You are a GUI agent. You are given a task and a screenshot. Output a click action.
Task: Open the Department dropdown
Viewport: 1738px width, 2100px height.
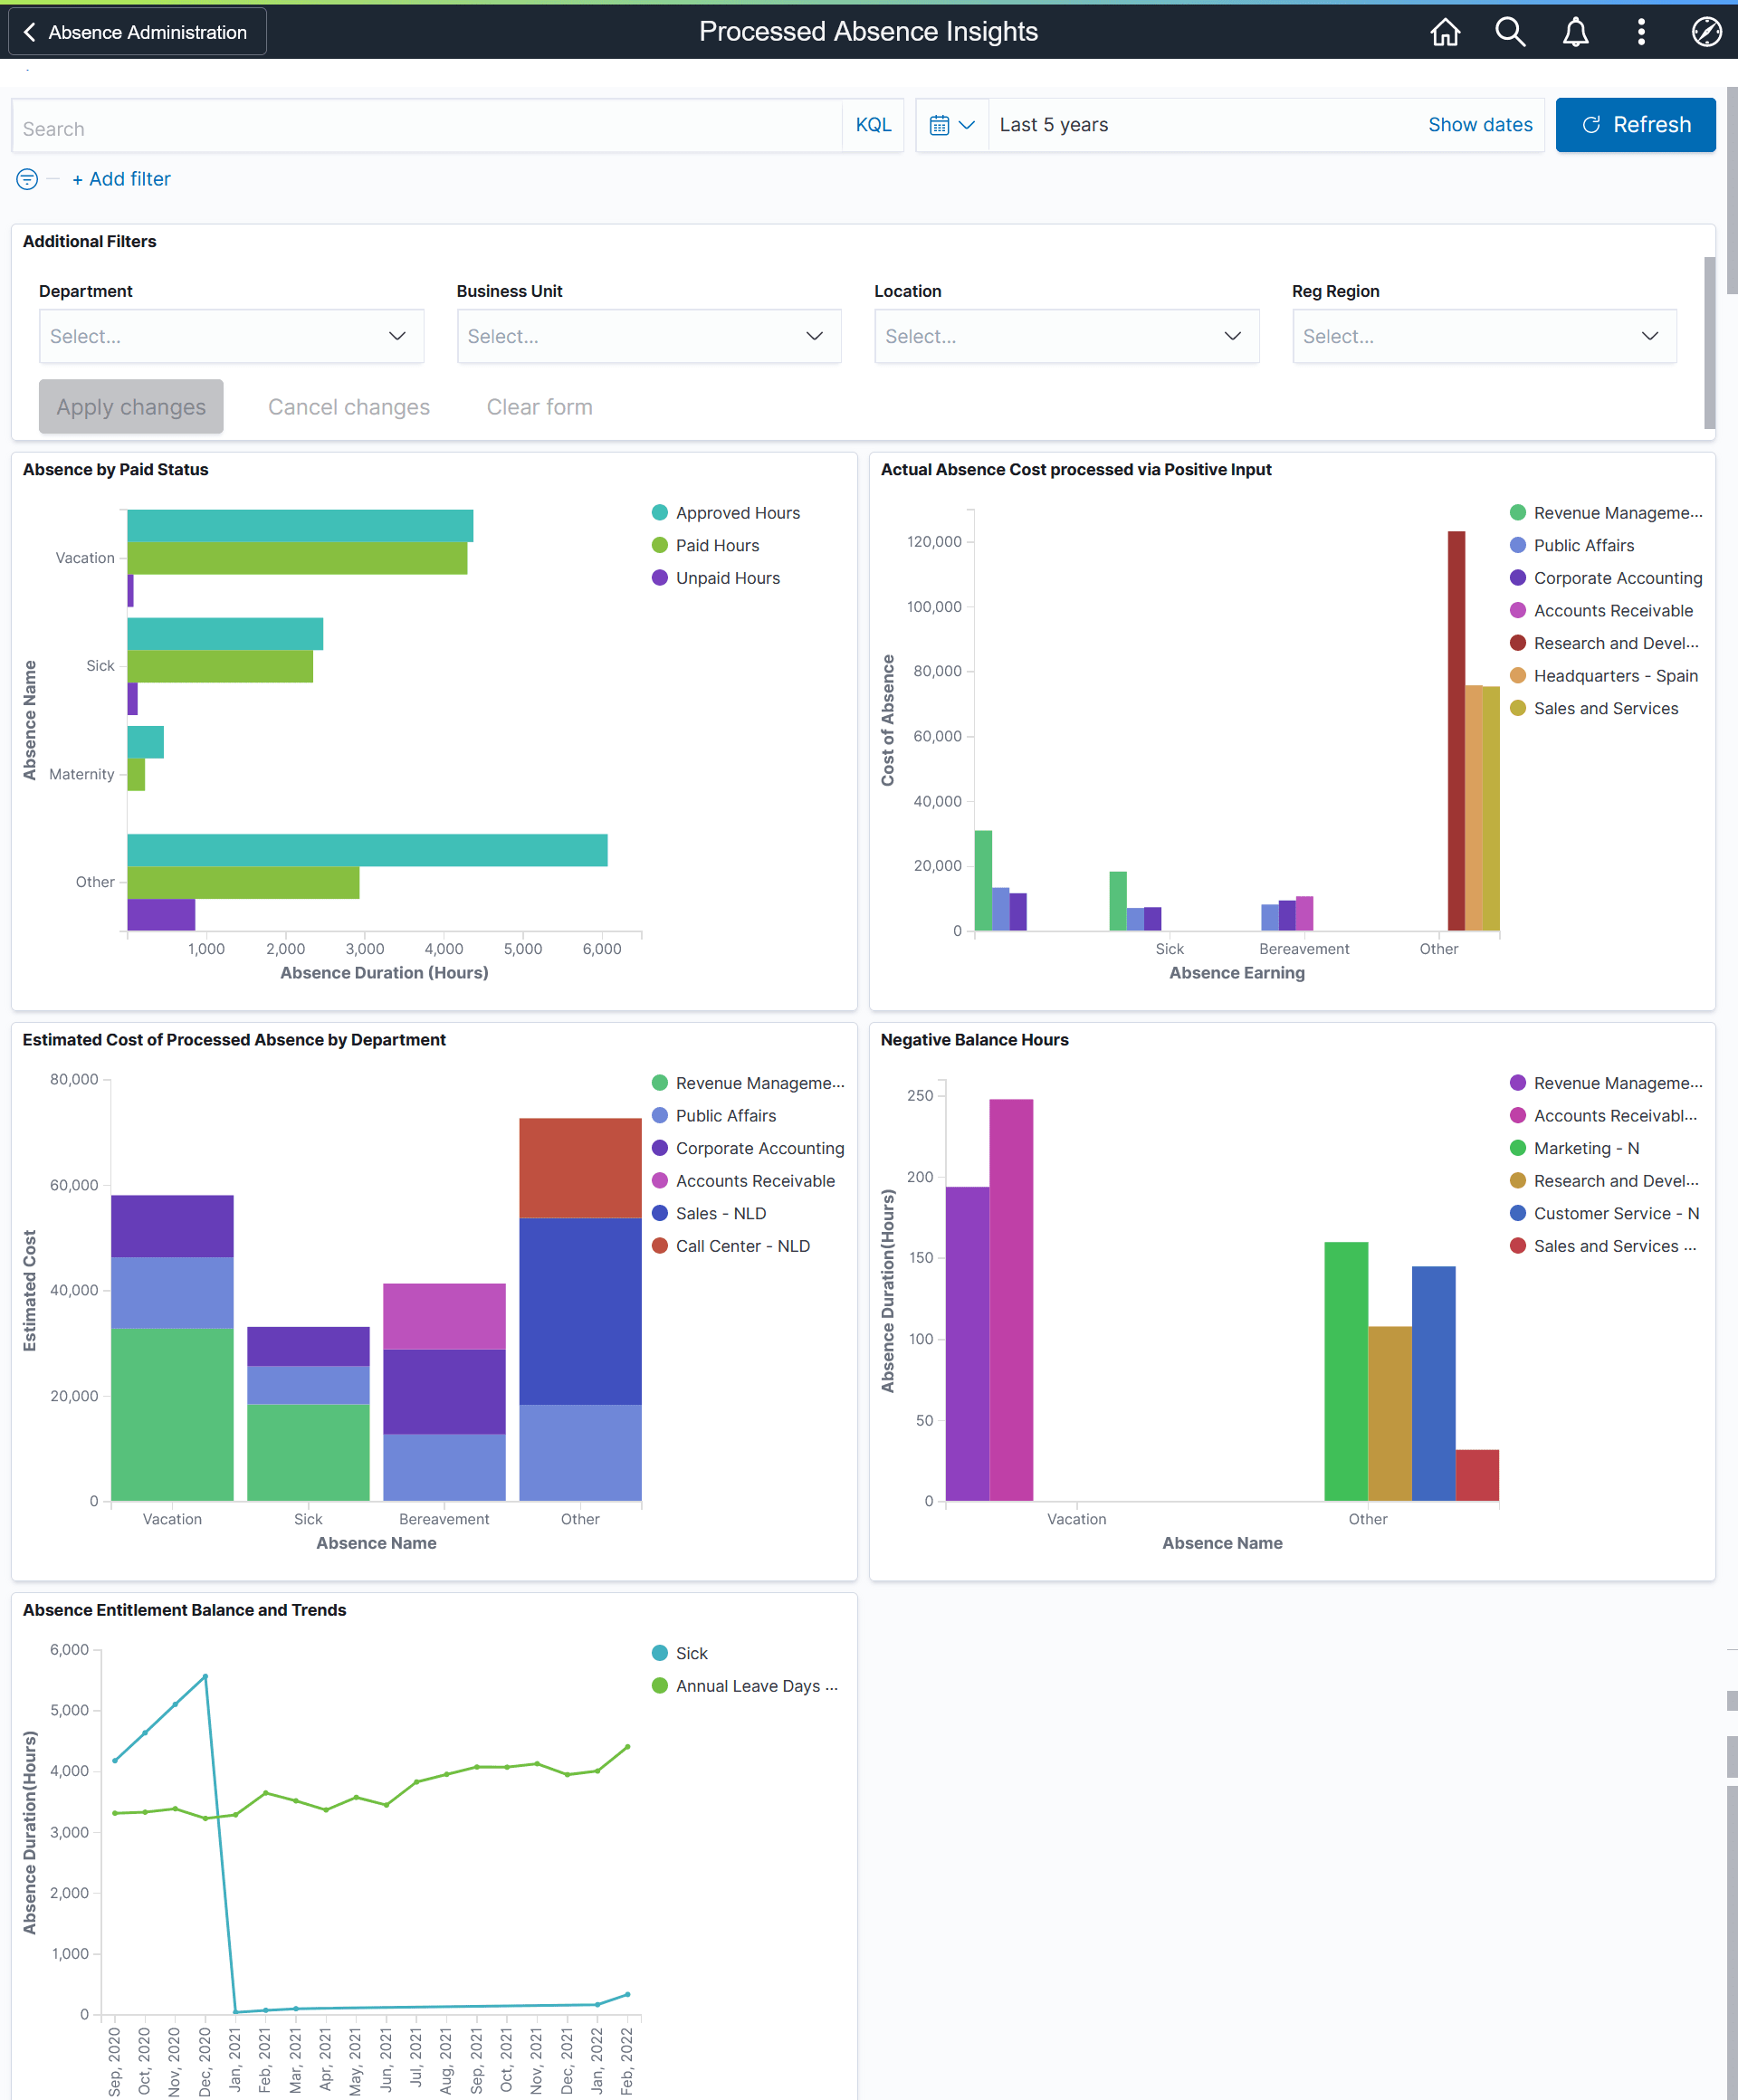click(x=232, y=336)
